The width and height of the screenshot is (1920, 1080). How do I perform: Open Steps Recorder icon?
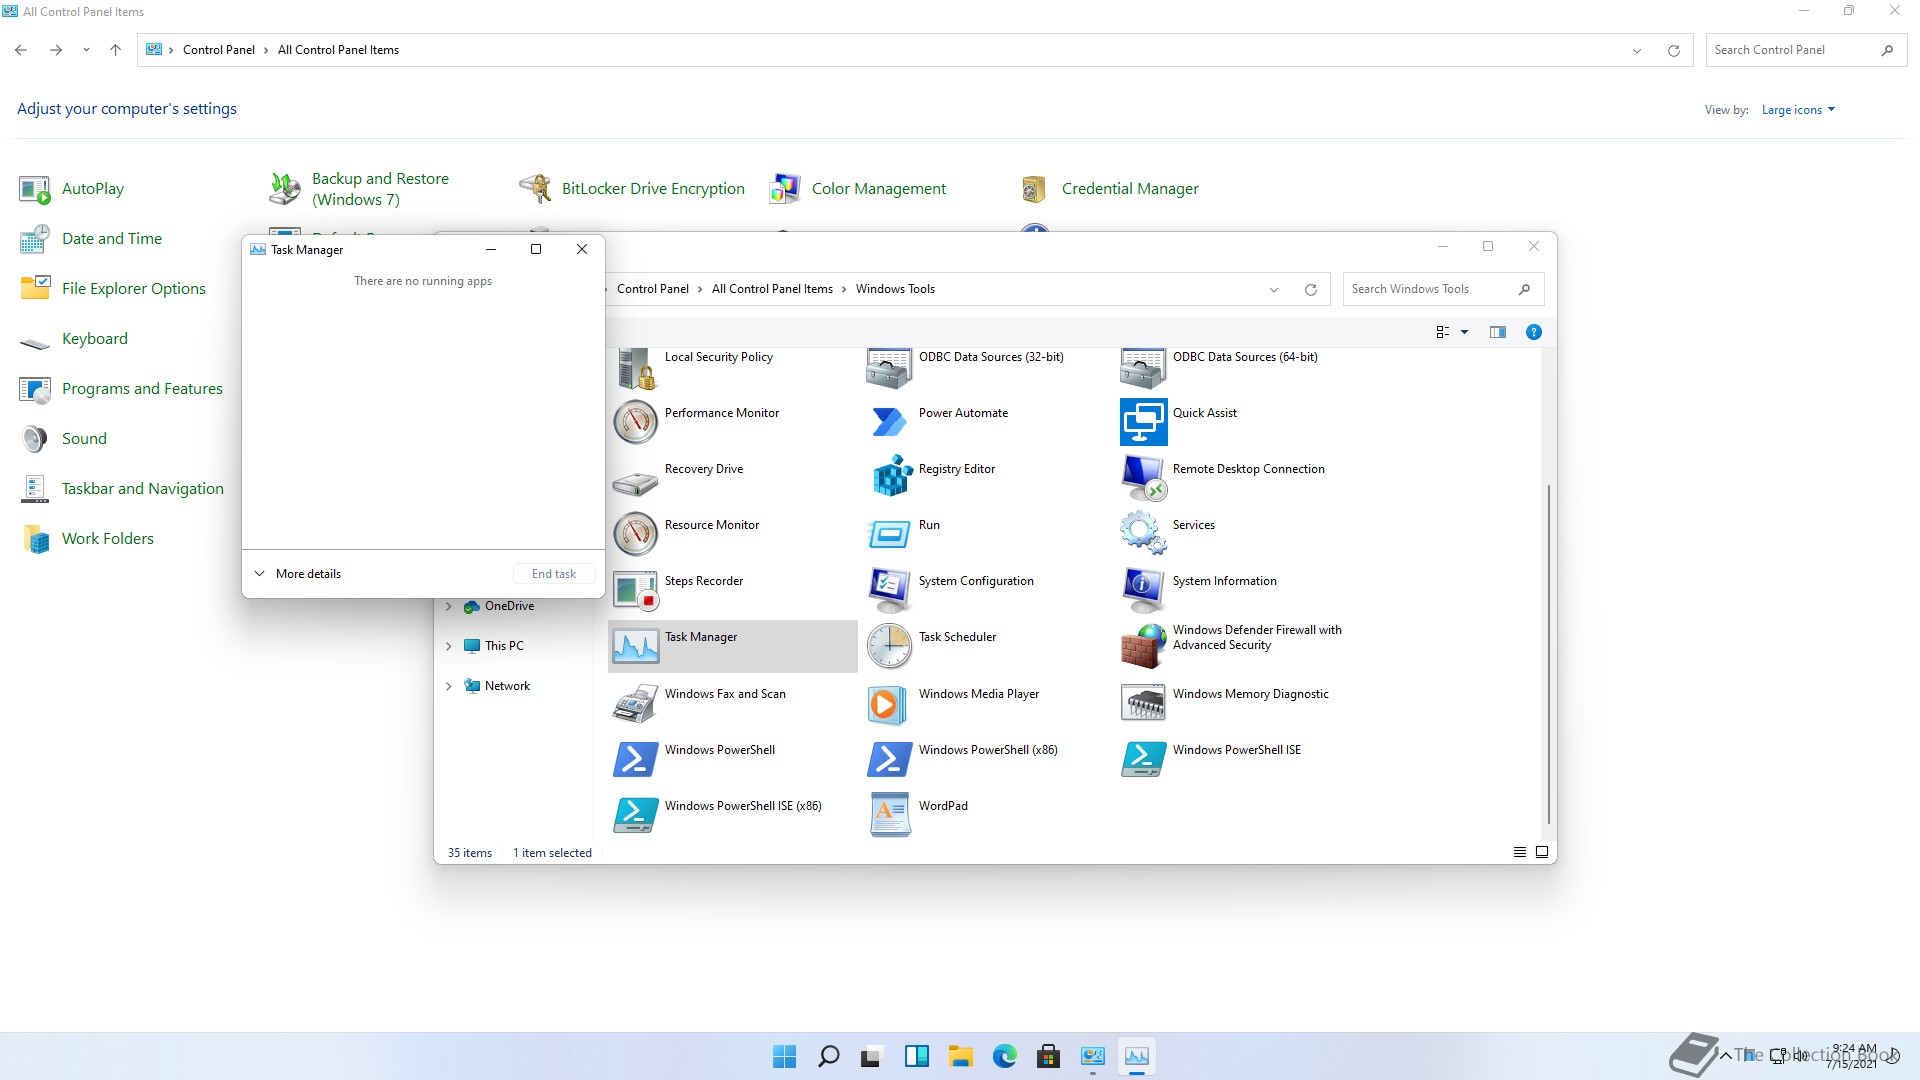point(636,590)
